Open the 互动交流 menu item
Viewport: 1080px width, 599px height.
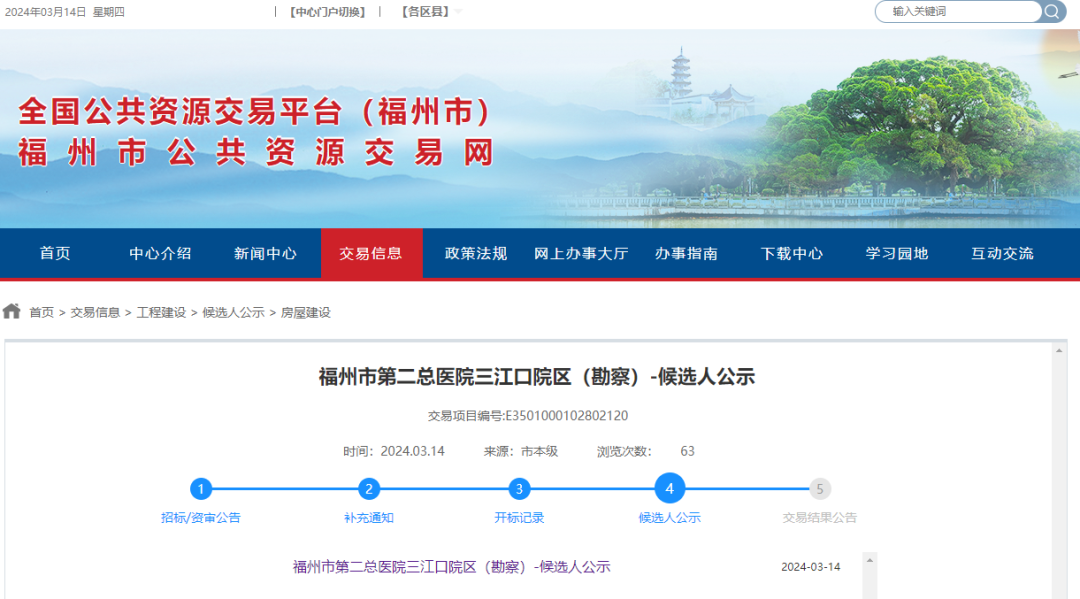coord(1003,253)
